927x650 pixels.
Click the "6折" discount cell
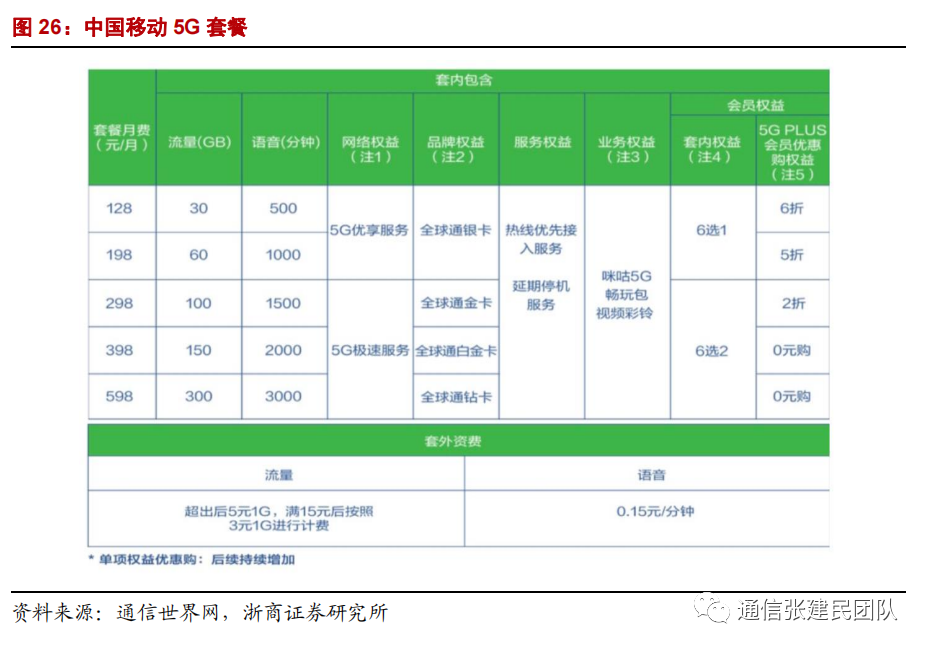pos(792,208)
